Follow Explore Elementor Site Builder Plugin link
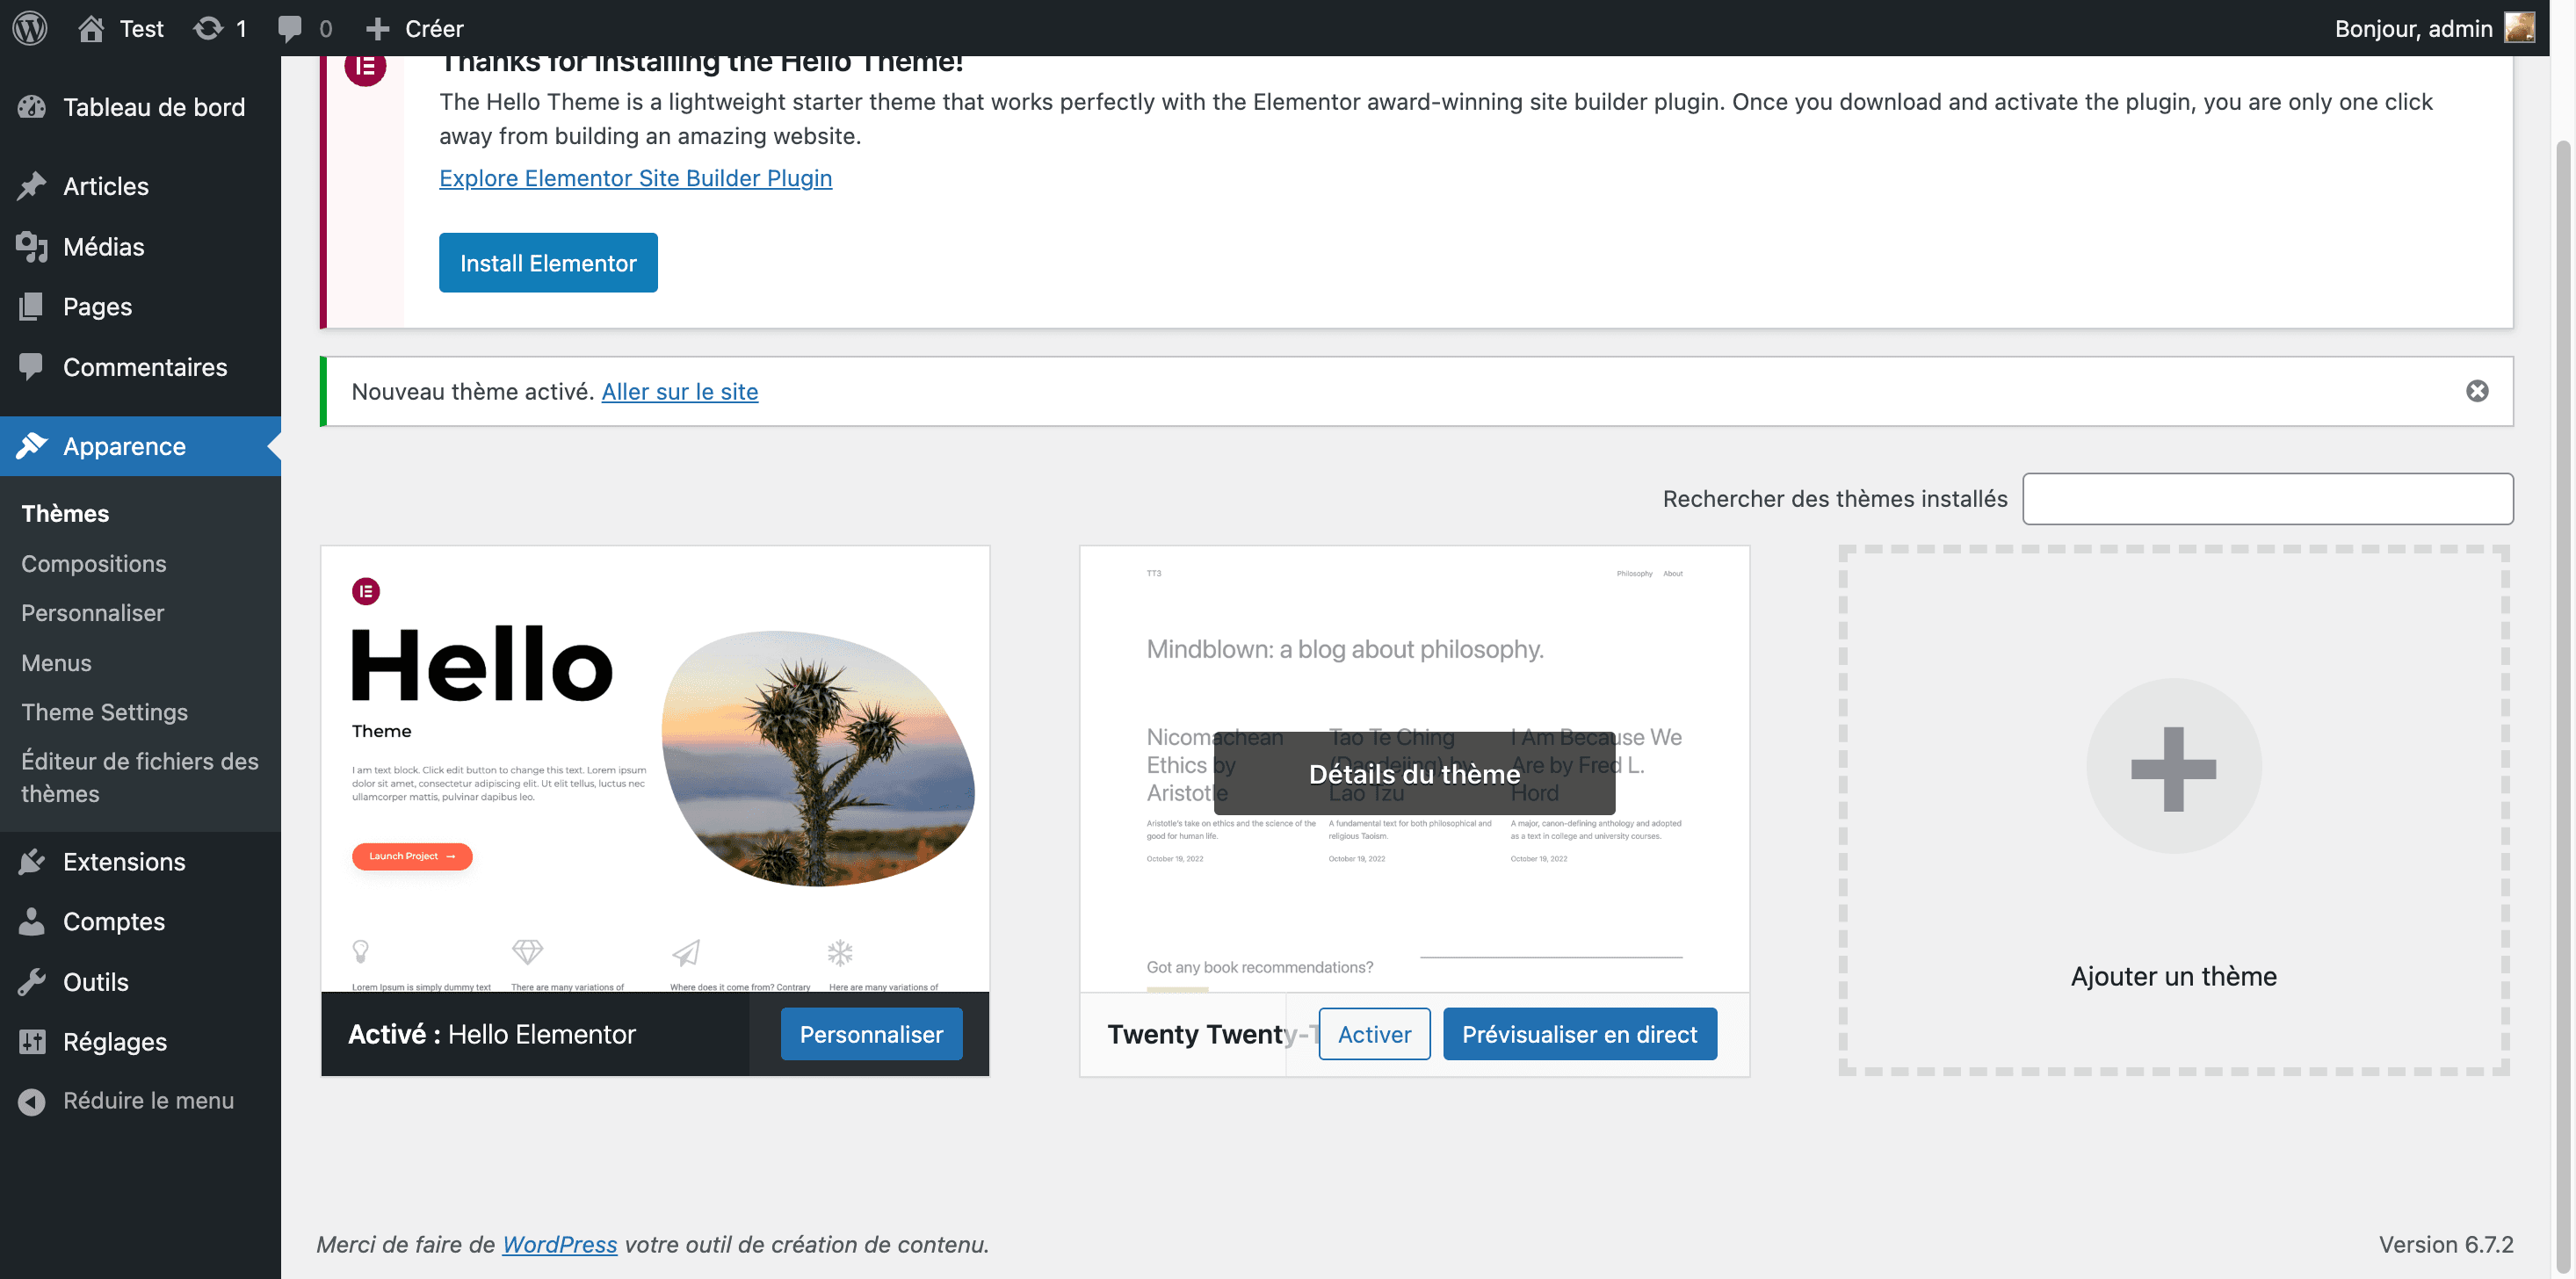This screenshot has width=2576, height=1279. click(x=635, y=178)
